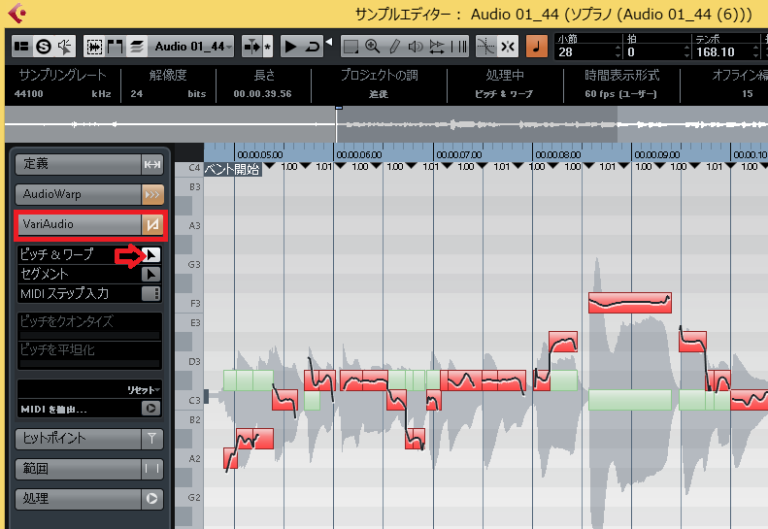768x529 pixels.
Task: Click the small arrow beside the loop button
Action: point(329,42)
